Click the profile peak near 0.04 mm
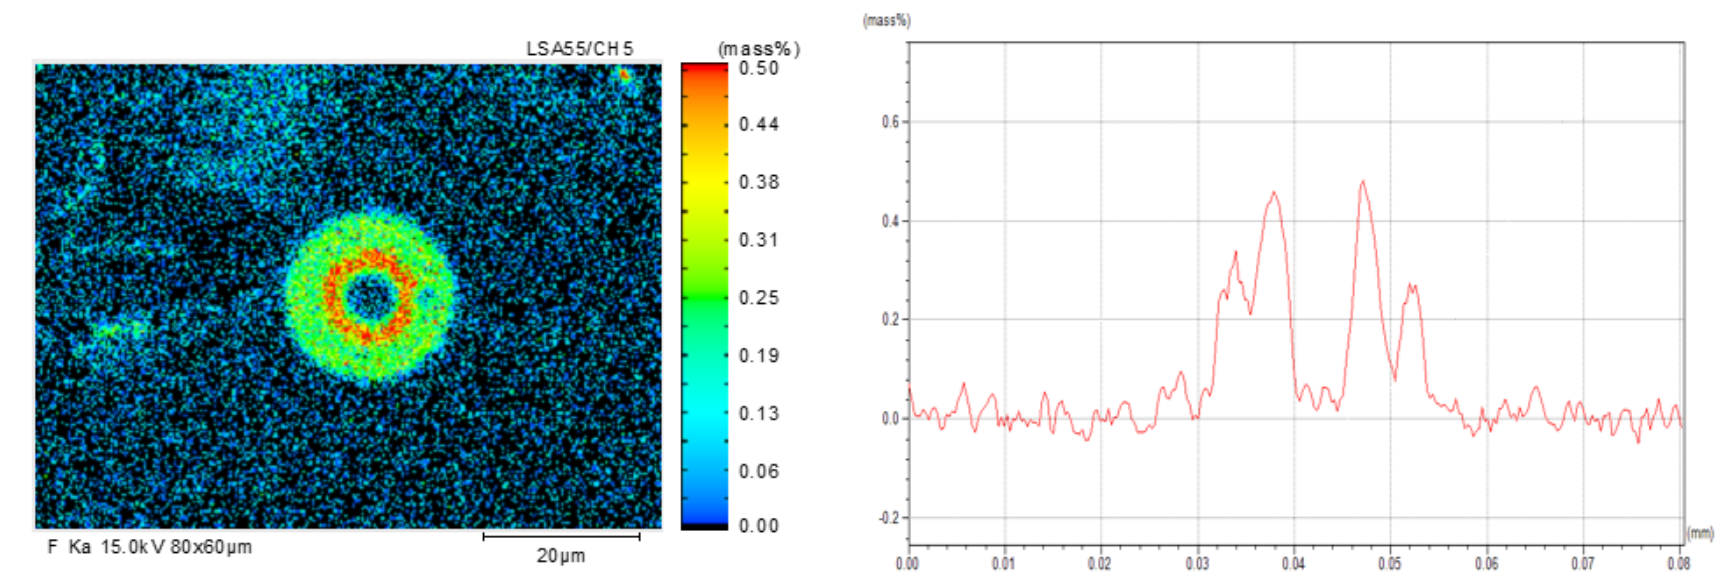1734x580 pixels. (x=1274, y=194)
